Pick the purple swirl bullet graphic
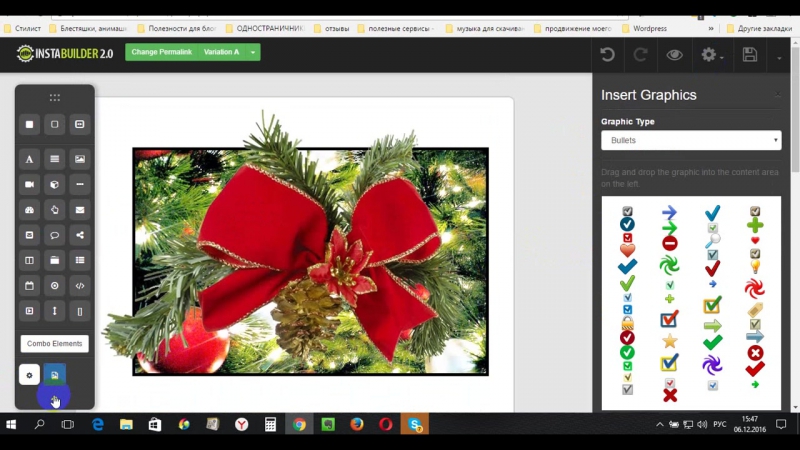Image resolution: width=800 pixels, height=450 pixels. [x=712, y=364]
